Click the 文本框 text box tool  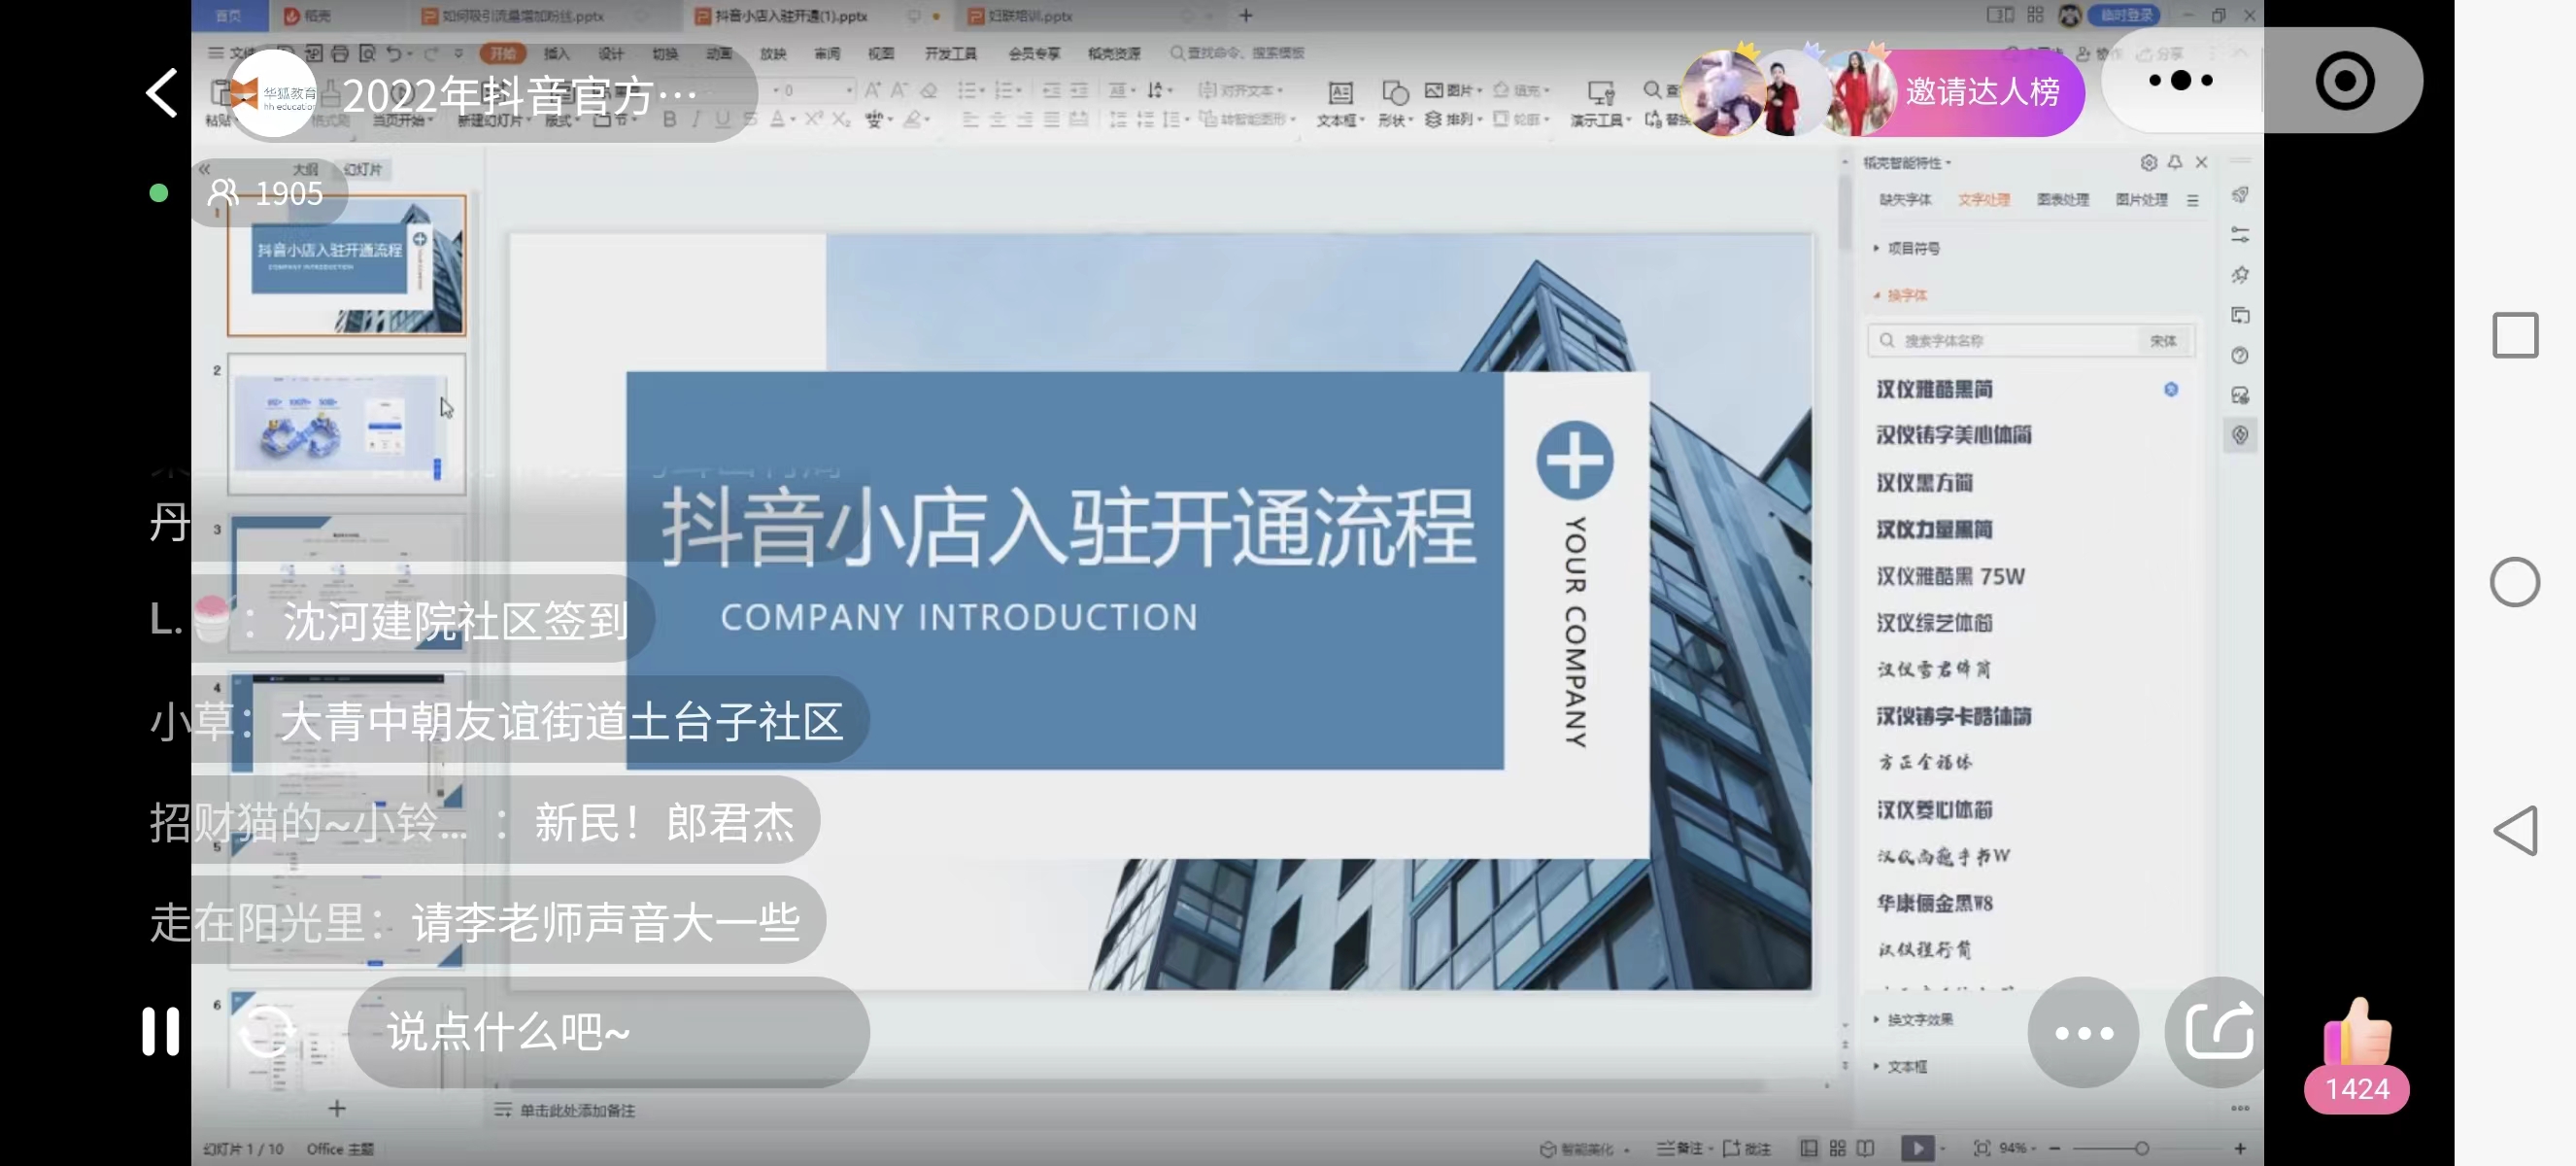point(1340,104)
